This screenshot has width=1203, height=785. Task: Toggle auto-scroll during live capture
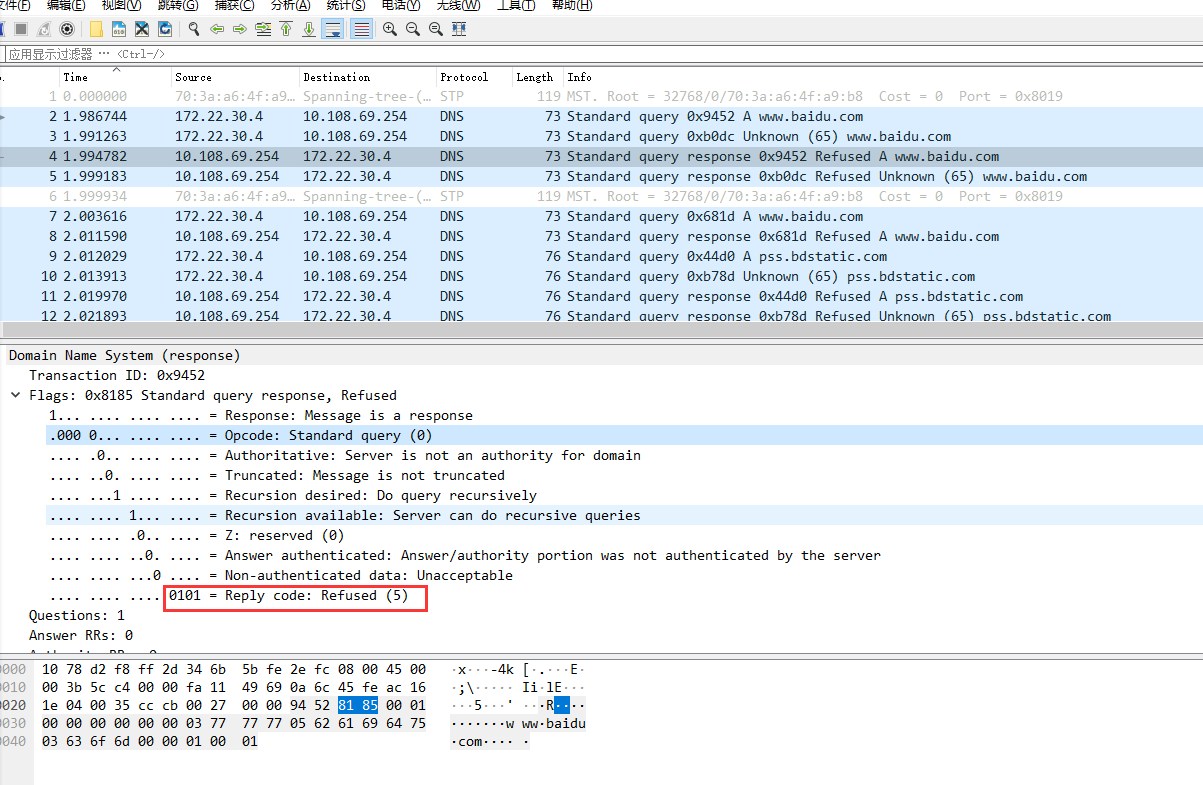pos(333,29)
